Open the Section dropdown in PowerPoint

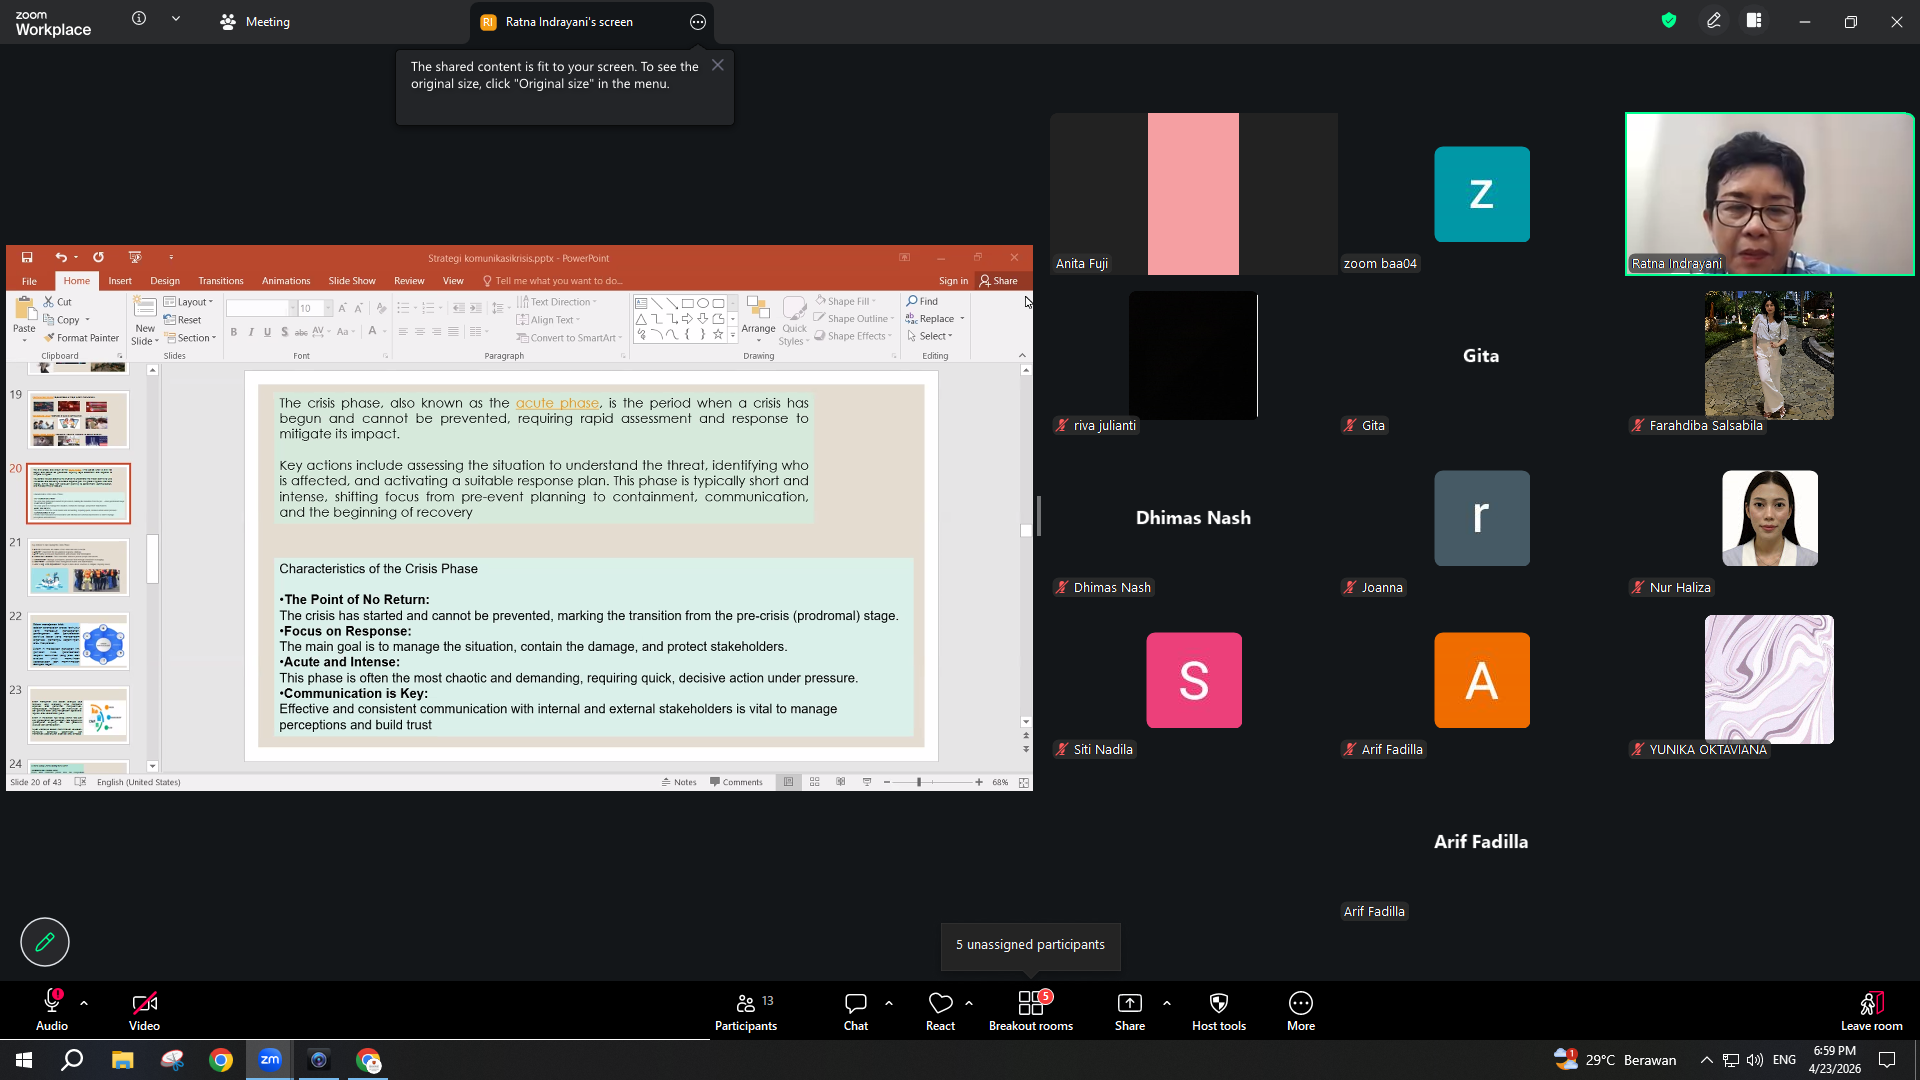coord(191,338)
